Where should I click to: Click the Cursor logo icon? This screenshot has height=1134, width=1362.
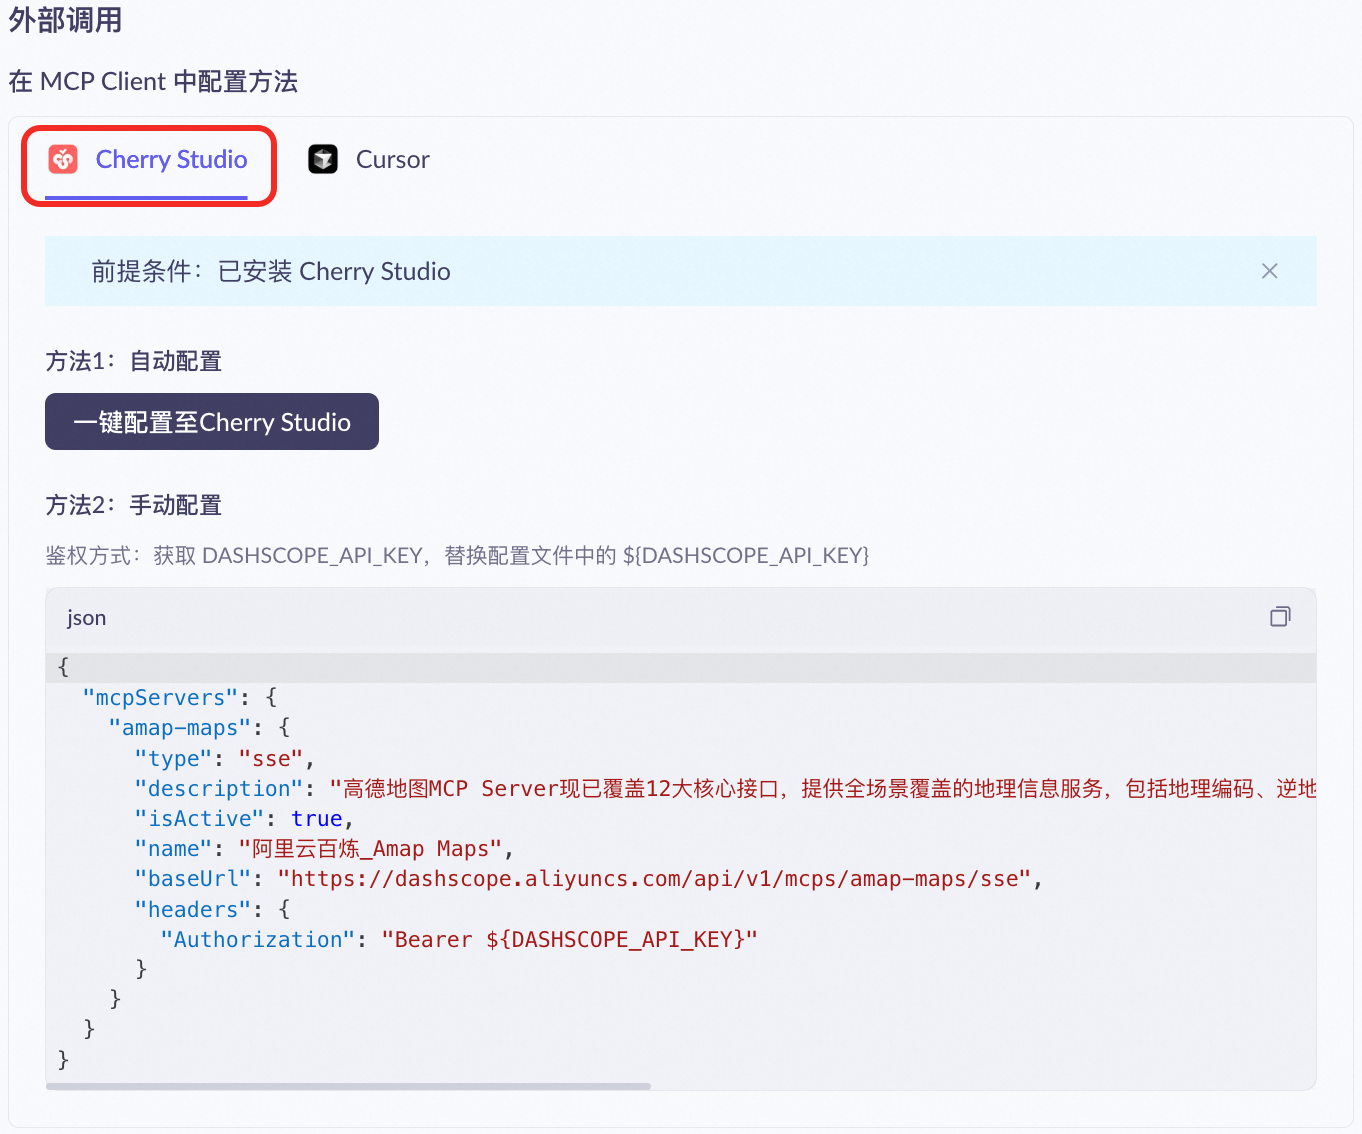point(323,159)
